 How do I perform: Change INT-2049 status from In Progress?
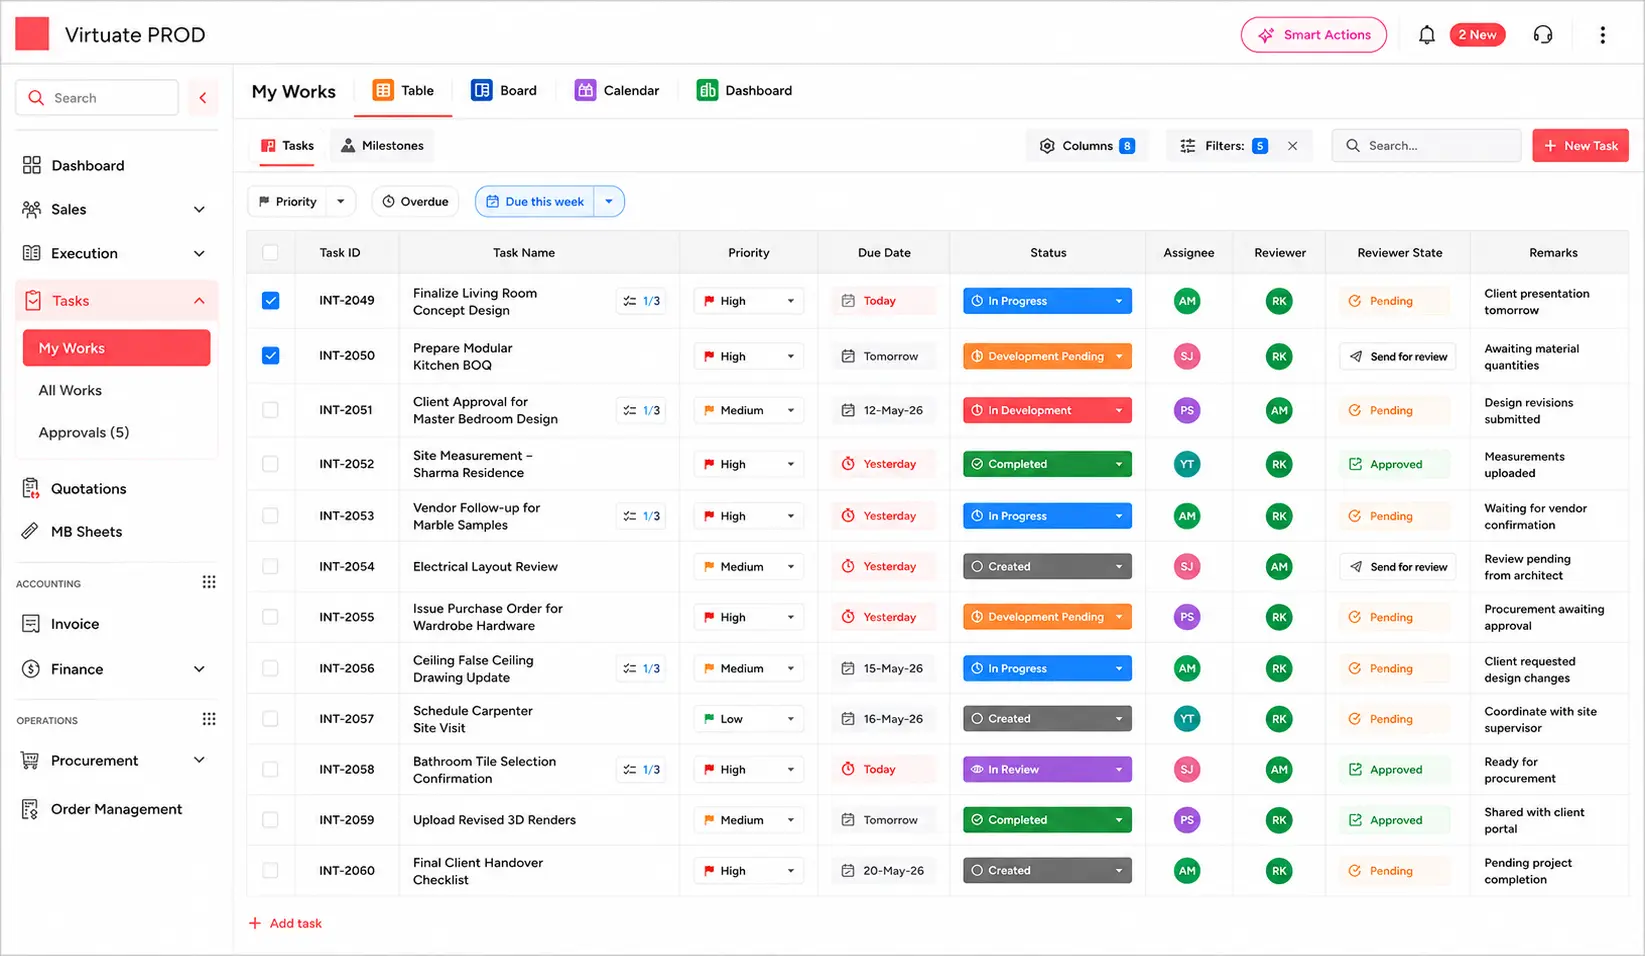pos(1047,301)
